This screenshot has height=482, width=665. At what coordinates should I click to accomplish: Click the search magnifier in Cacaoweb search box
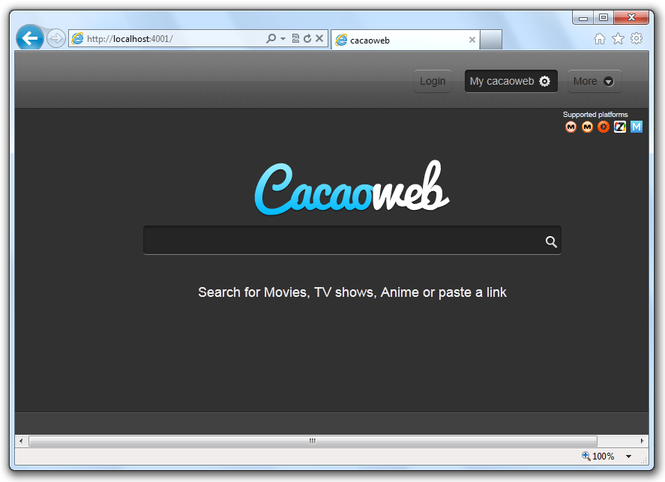pyautogui.click(x=551, y=242)
